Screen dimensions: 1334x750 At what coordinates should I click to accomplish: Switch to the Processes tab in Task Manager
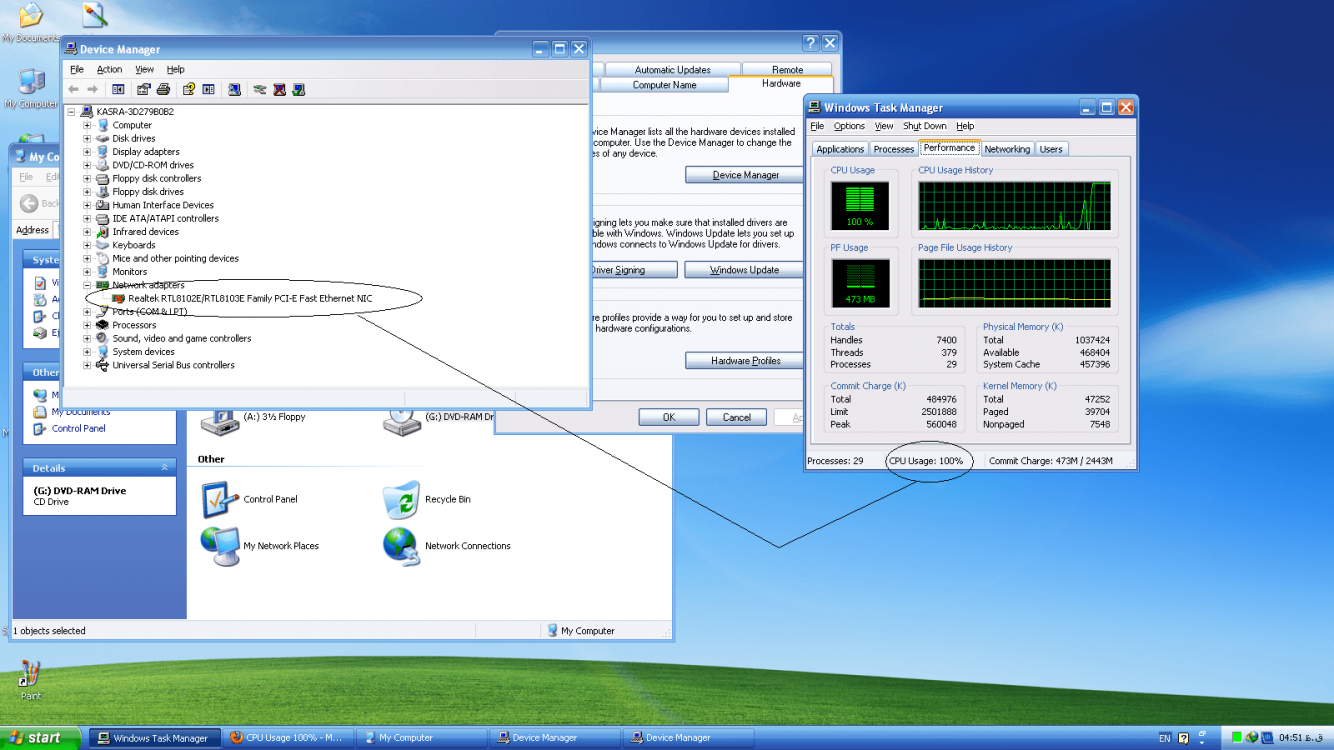pyautogui.click(x=893, y=149)
